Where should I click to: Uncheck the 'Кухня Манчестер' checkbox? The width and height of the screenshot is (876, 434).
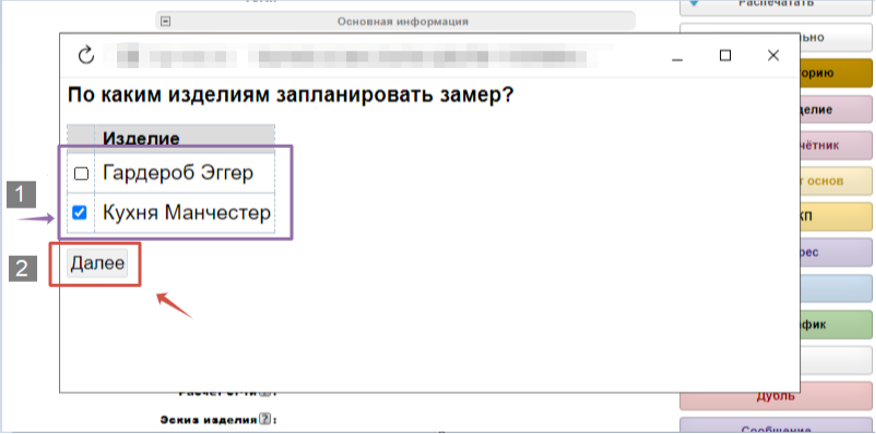coord(81,212)
